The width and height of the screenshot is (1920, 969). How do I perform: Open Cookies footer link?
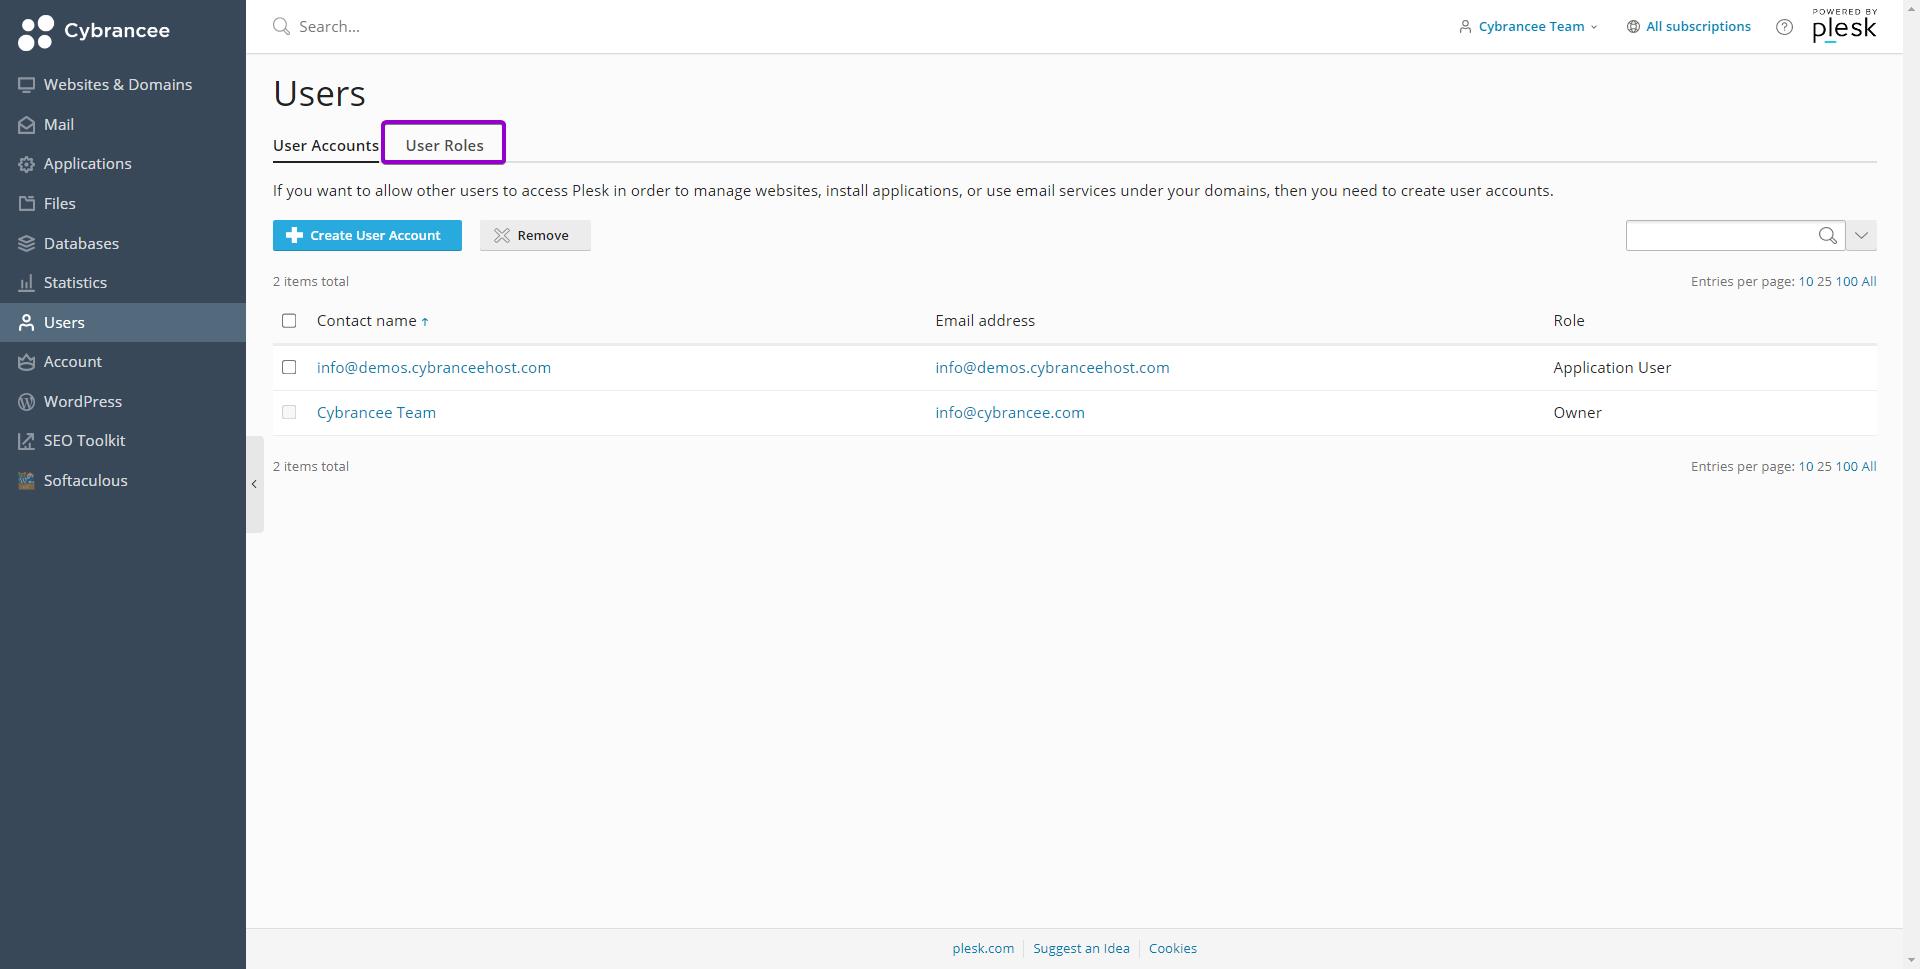(x=1172, y=949)
